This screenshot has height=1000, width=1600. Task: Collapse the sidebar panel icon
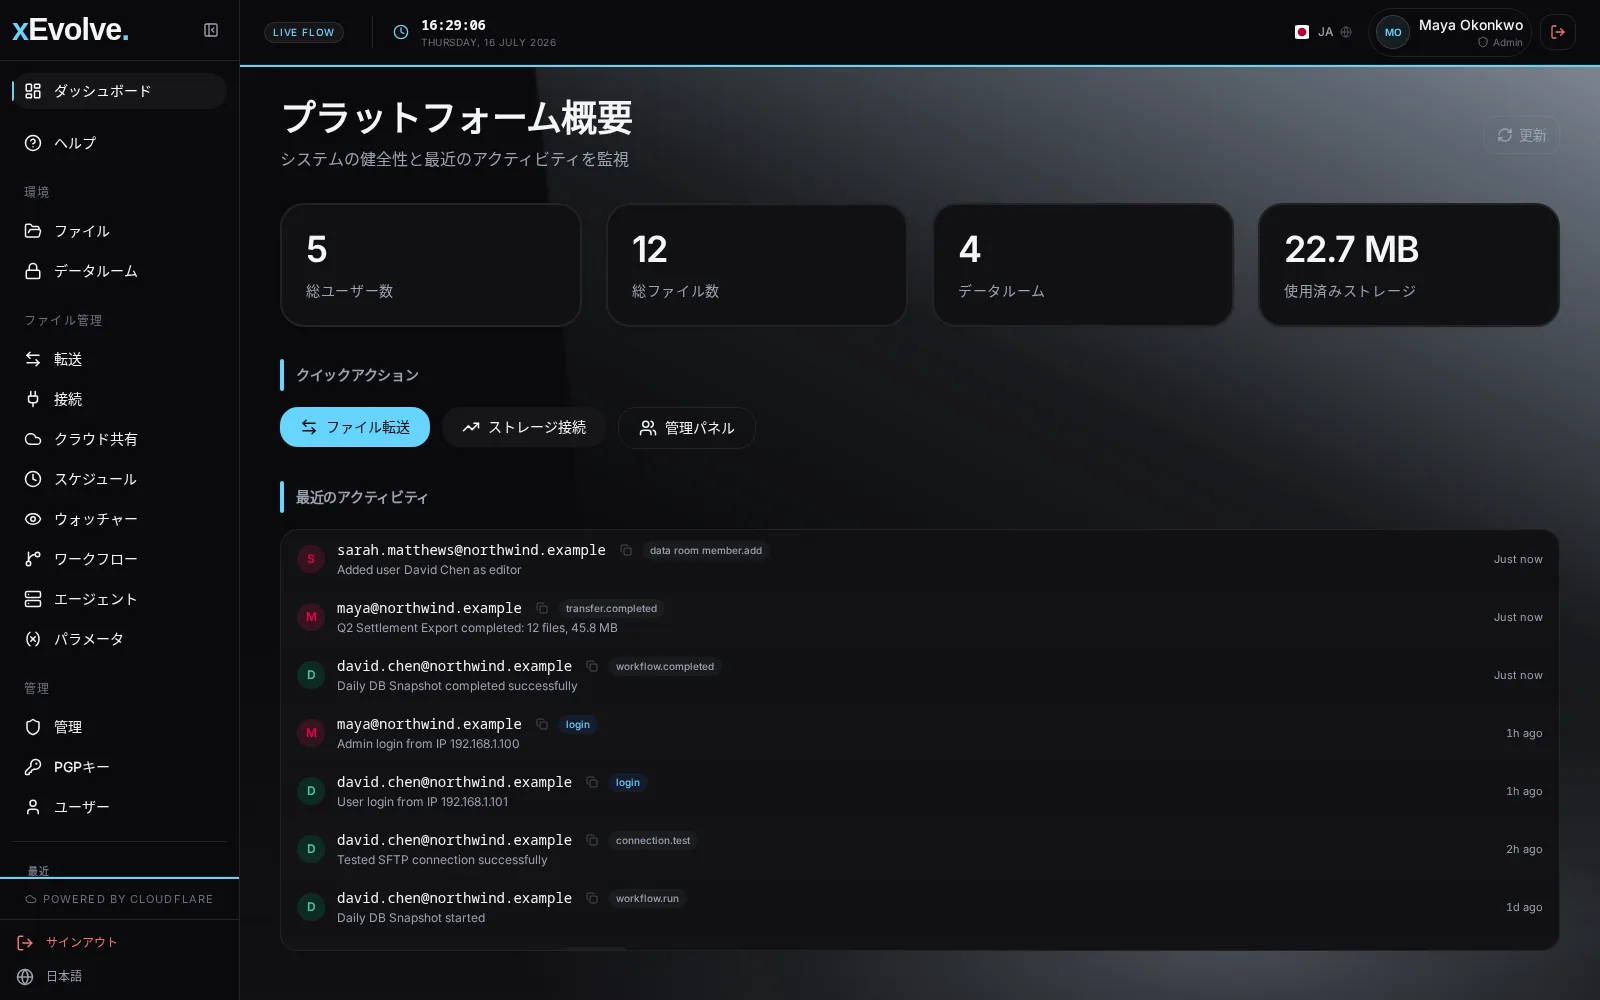pyautogui.click(x=211, y=30)
